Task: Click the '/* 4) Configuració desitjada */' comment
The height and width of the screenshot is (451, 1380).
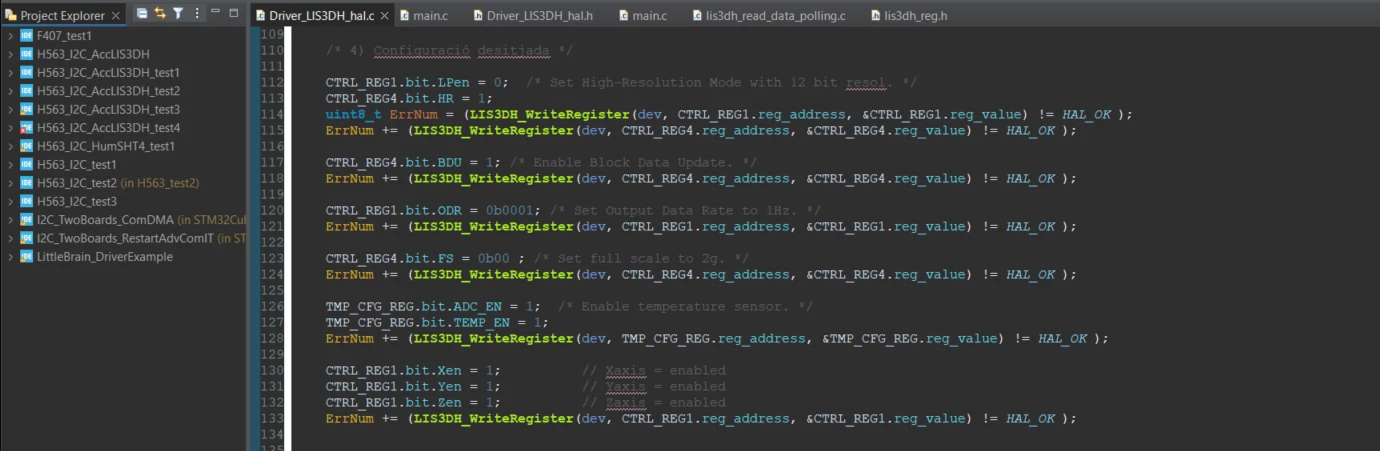Action: tap(449, 50)
